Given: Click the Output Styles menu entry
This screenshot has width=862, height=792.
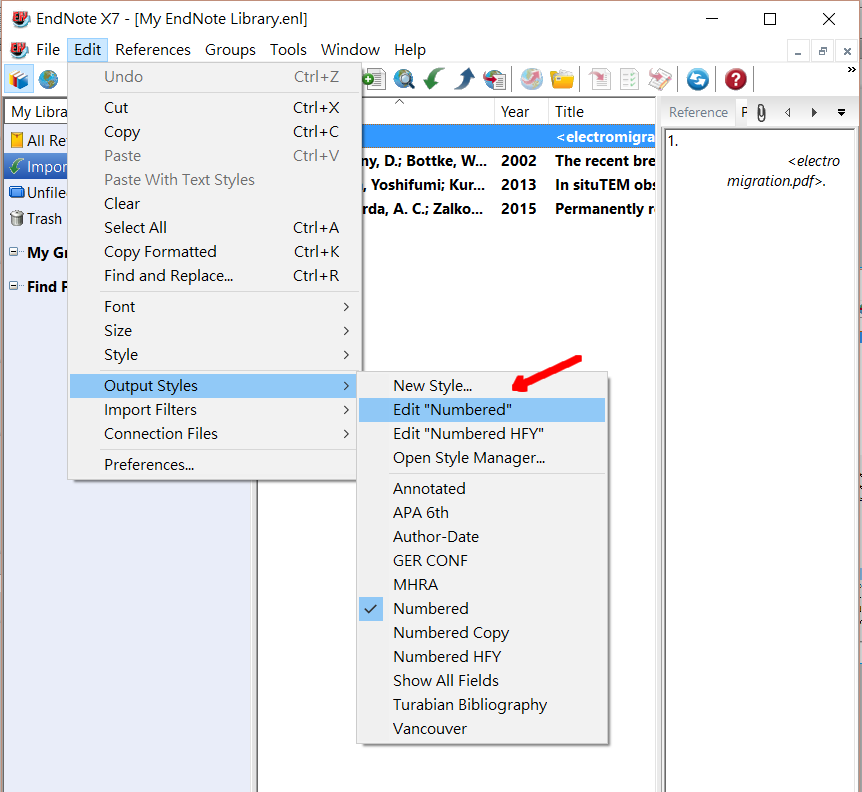Looking at the screenshot, I should (x=213, y=386).
